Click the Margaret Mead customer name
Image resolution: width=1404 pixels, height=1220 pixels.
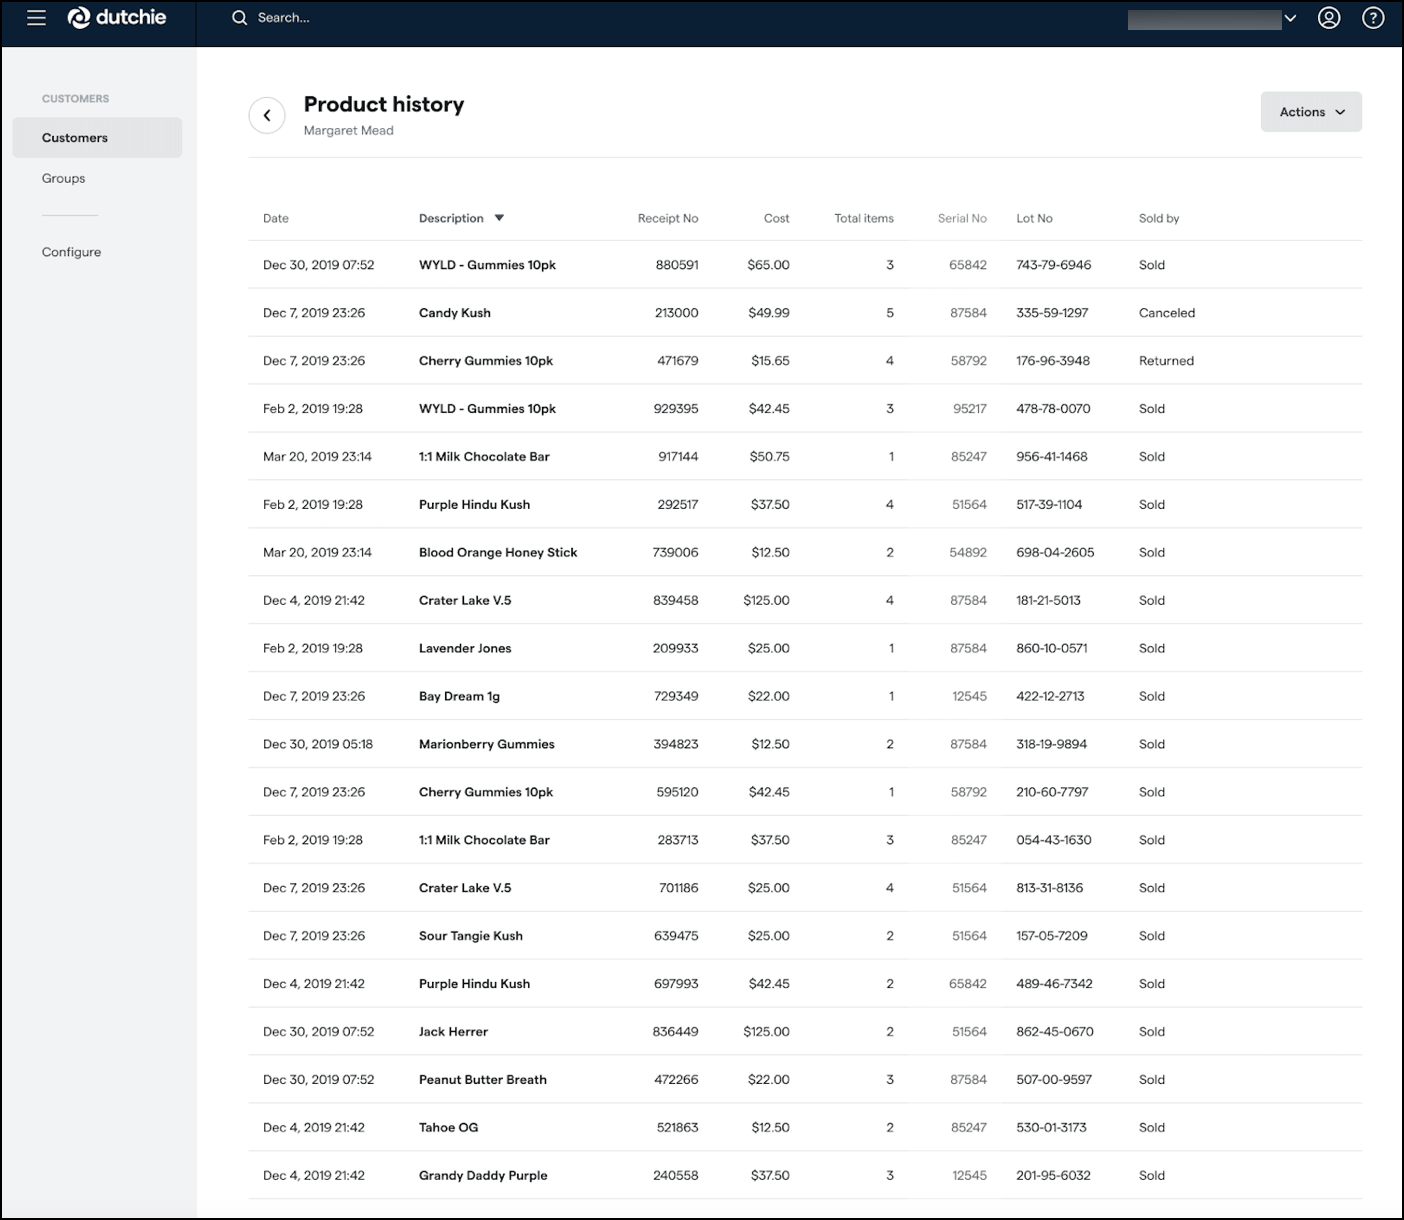[x=348, y=130]
